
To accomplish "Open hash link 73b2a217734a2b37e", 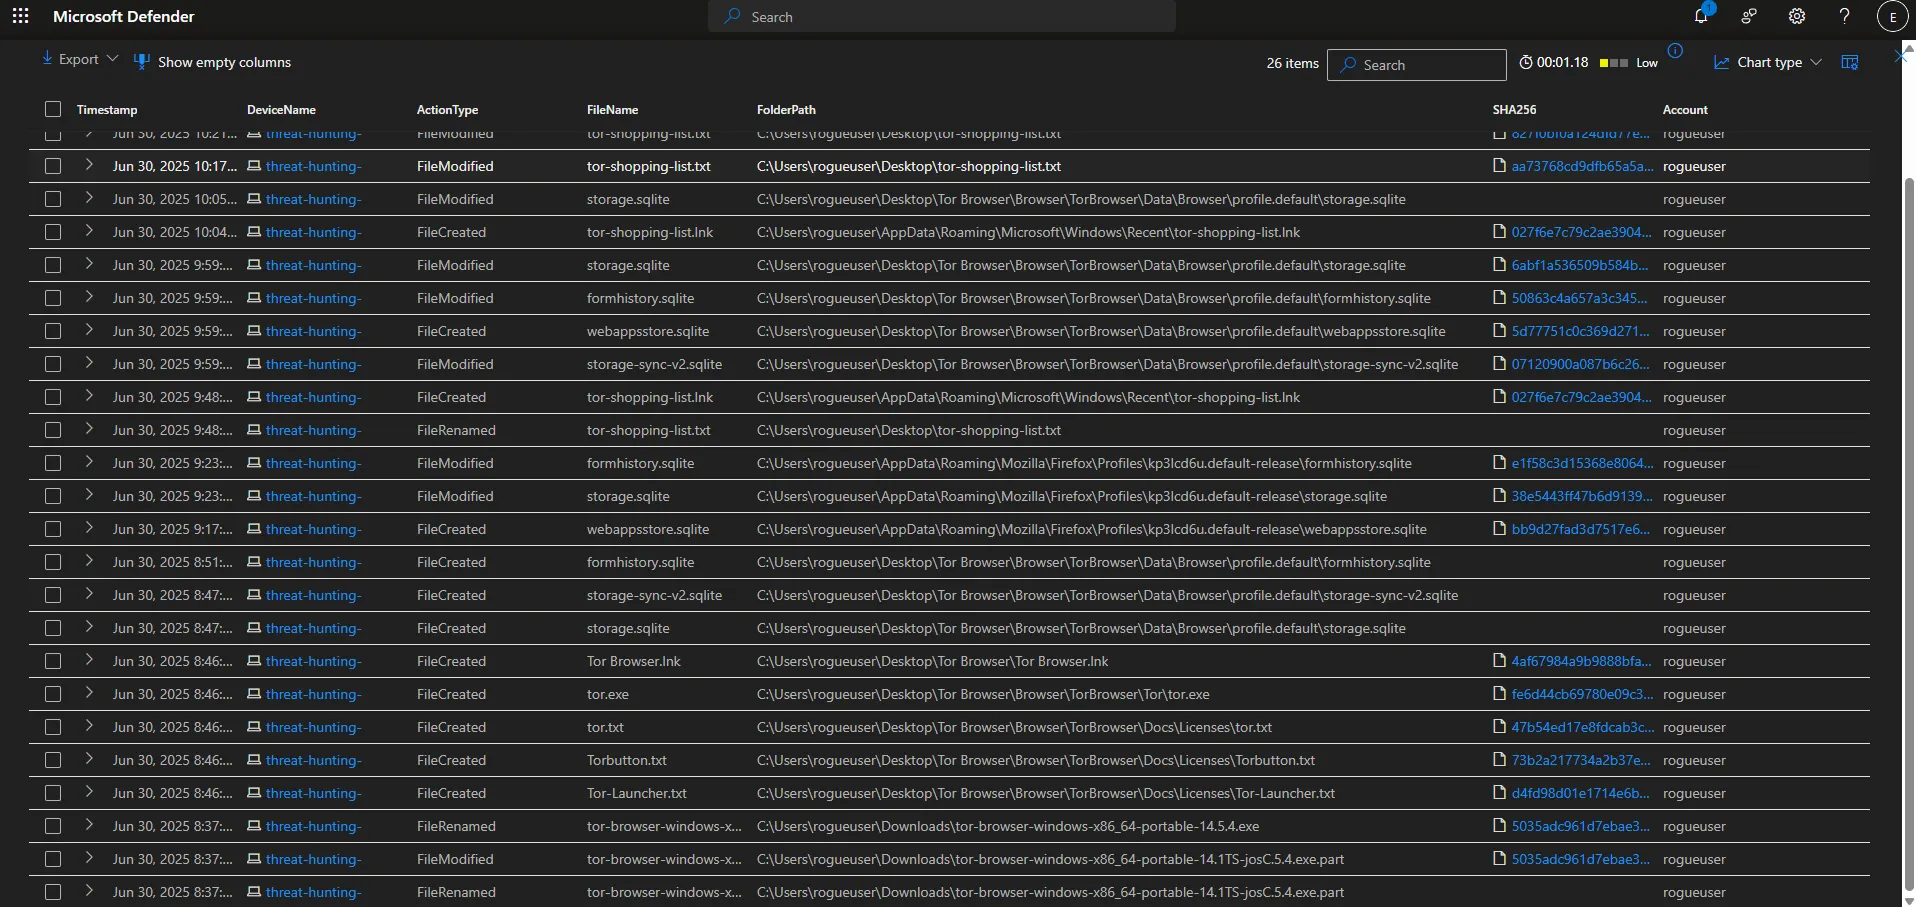I will (1581, 760).
